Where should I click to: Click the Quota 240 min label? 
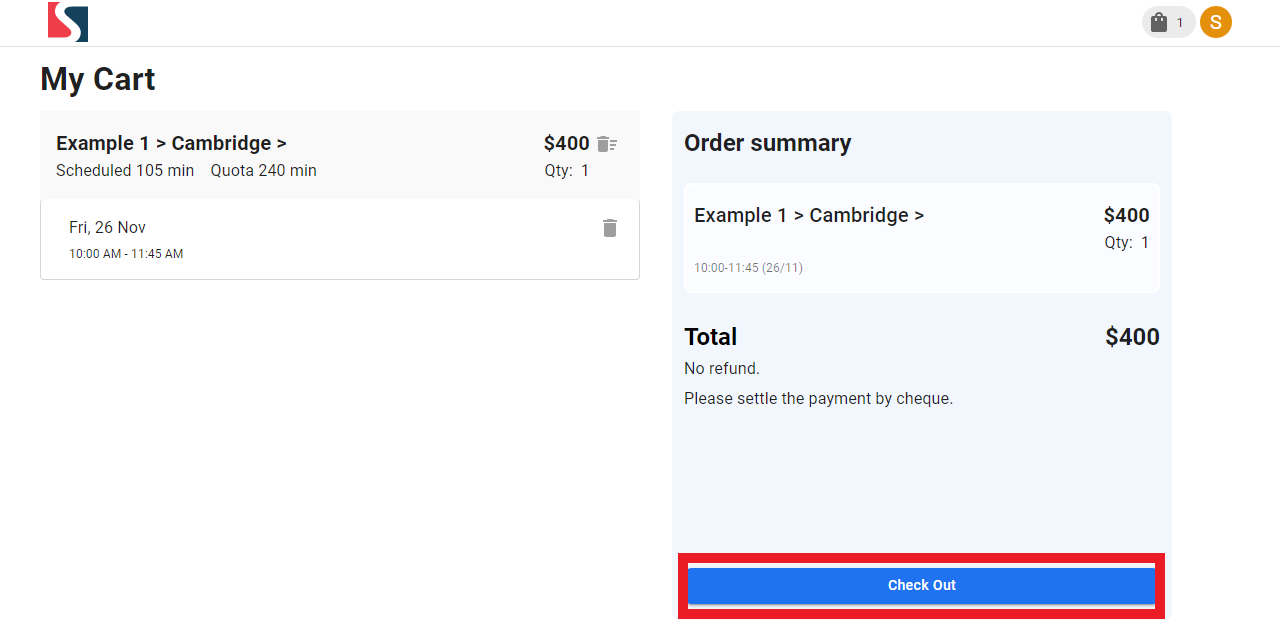click(x=263, y=171)
